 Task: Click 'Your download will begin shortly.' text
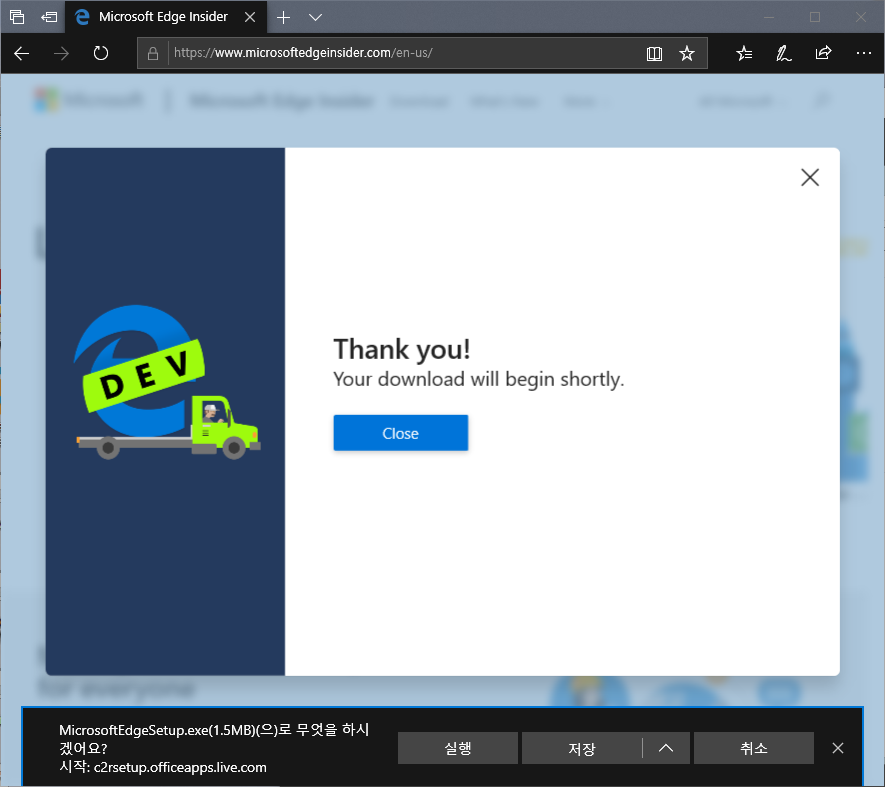coord(479,379)
